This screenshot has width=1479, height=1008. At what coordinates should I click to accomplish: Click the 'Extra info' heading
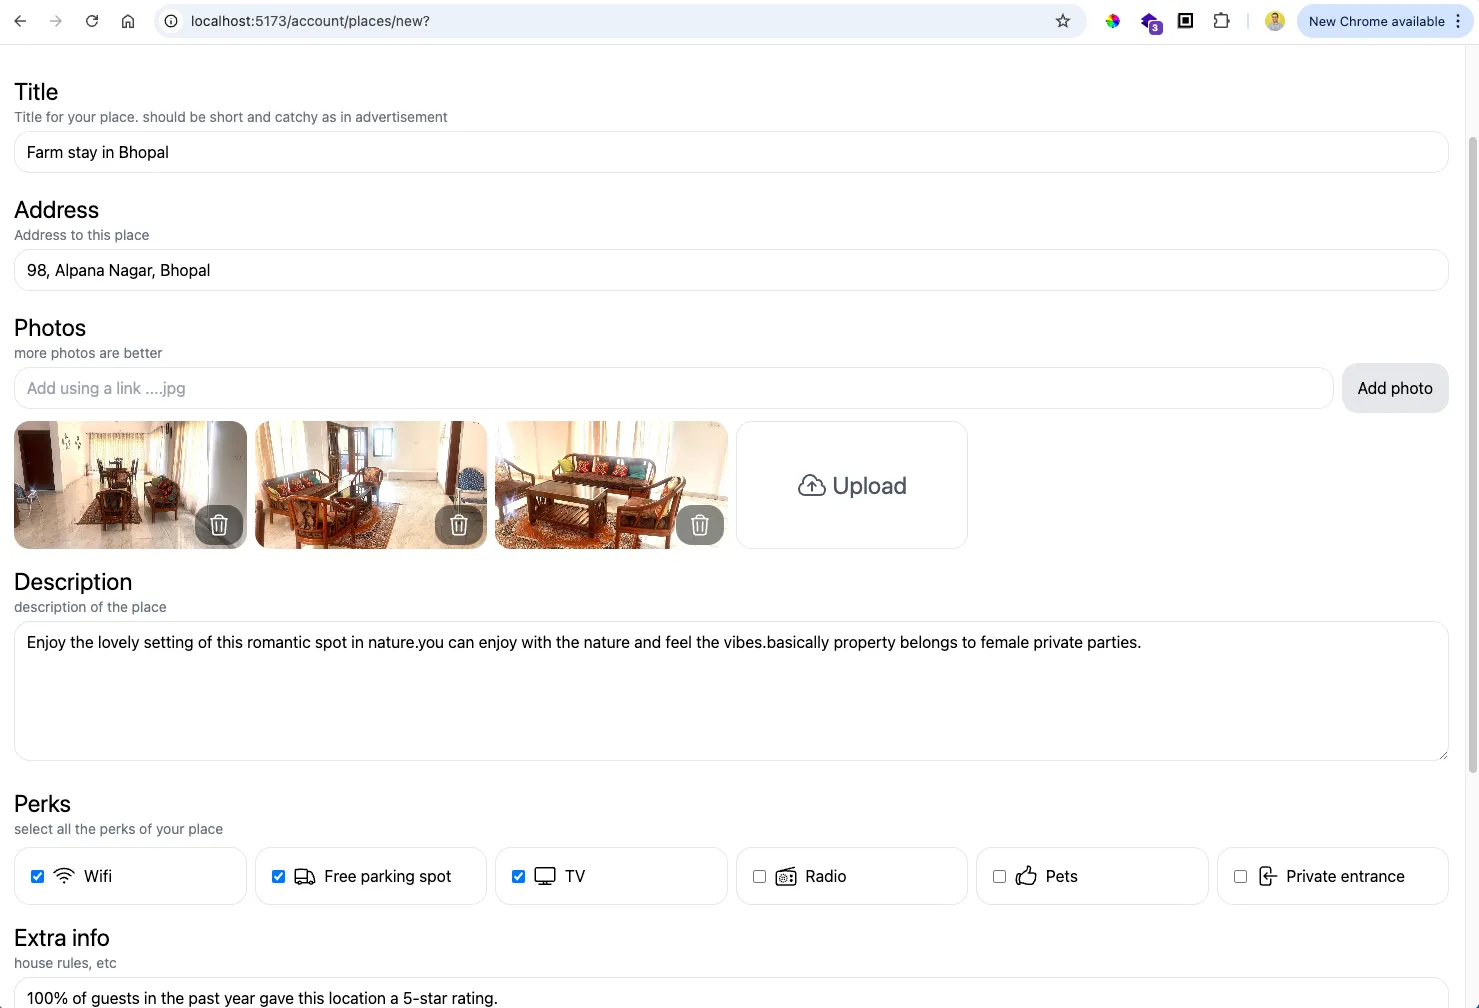(x=62, y=938)
